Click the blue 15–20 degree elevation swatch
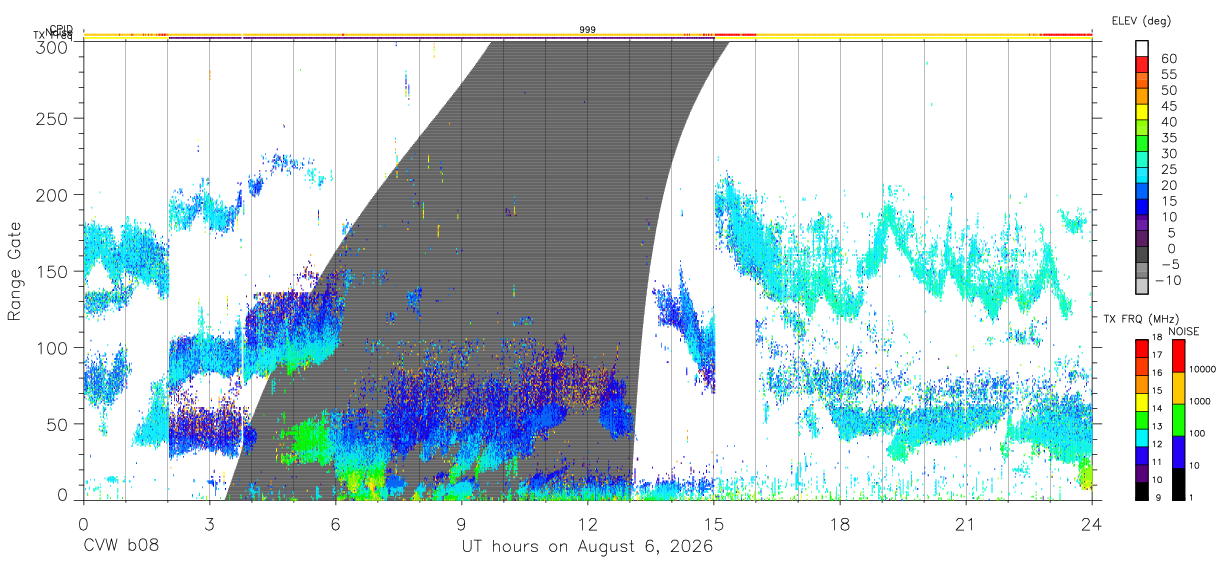1228x567 pixels. click(x=1141, y=193)
